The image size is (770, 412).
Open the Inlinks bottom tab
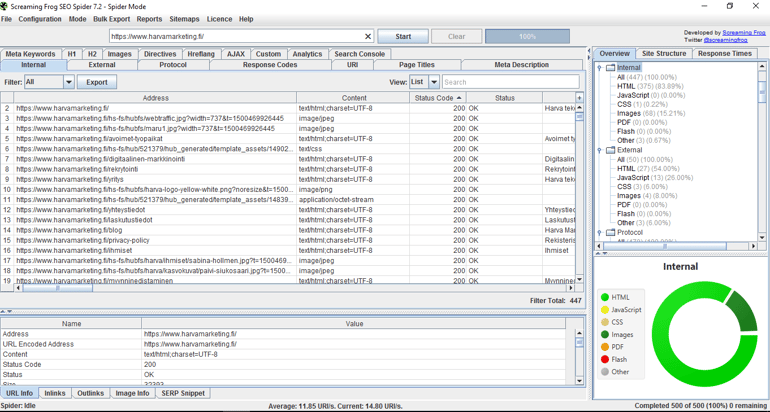click(x=55, y=393)
